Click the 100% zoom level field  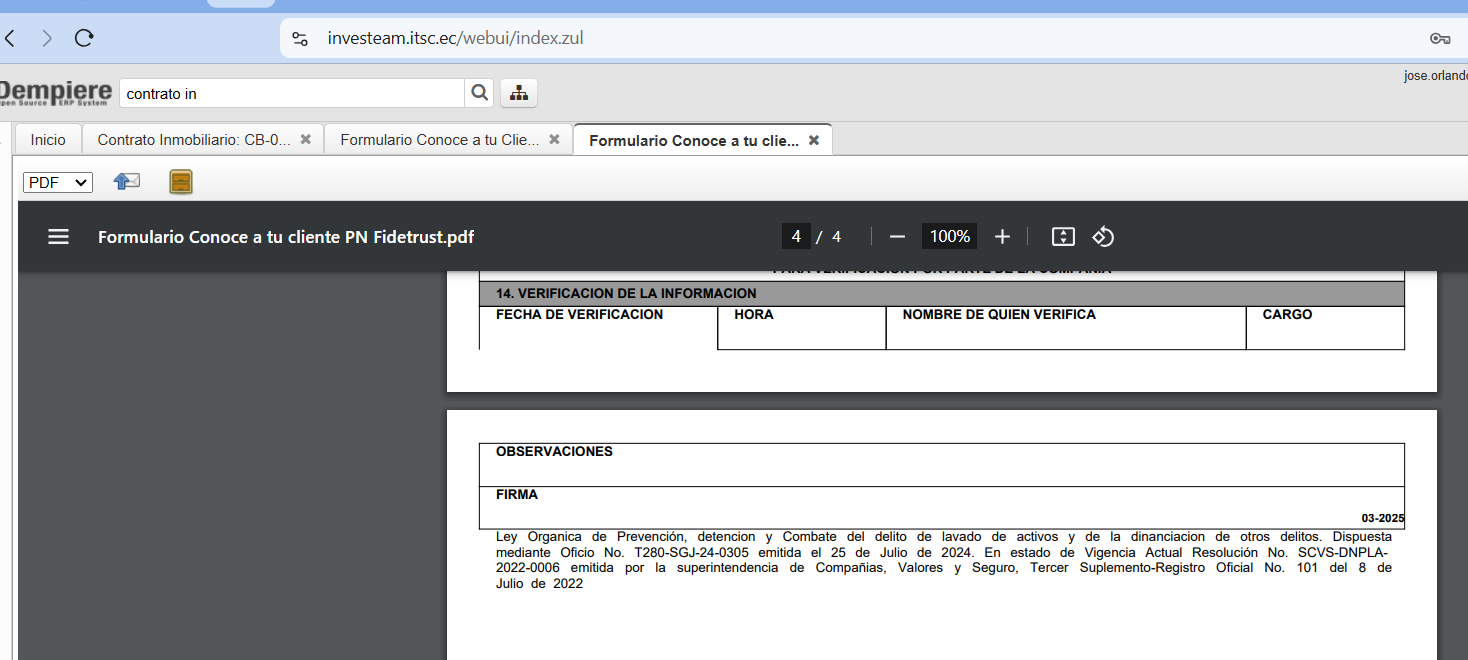pos(949,237)
